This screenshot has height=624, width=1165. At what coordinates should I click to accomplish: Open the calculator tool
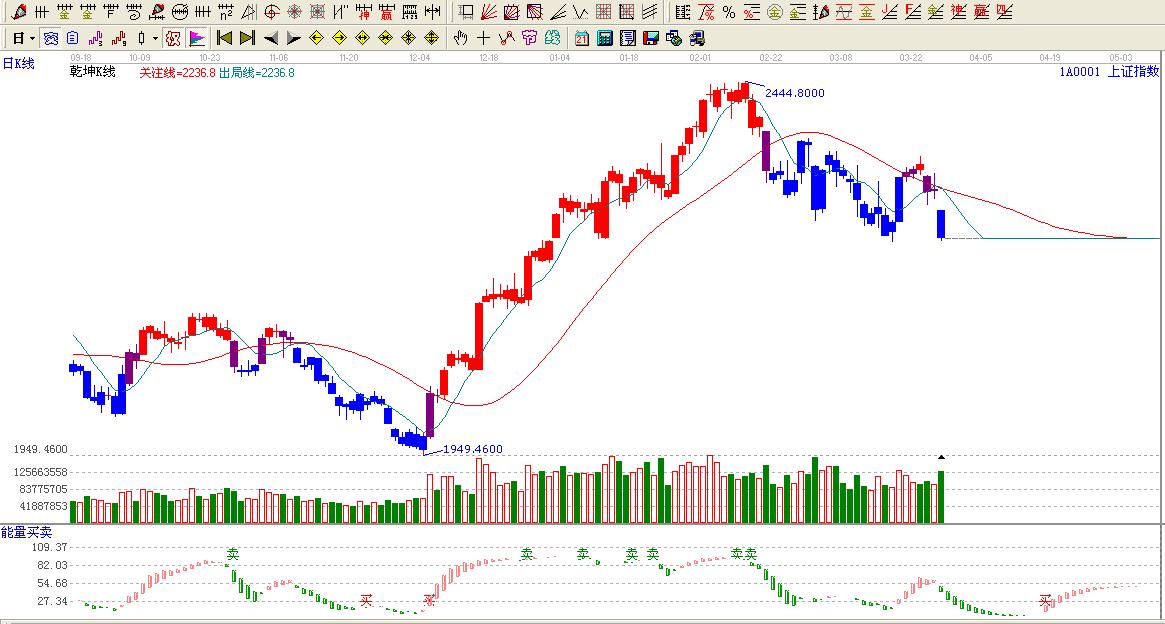[x=605, y=38]
